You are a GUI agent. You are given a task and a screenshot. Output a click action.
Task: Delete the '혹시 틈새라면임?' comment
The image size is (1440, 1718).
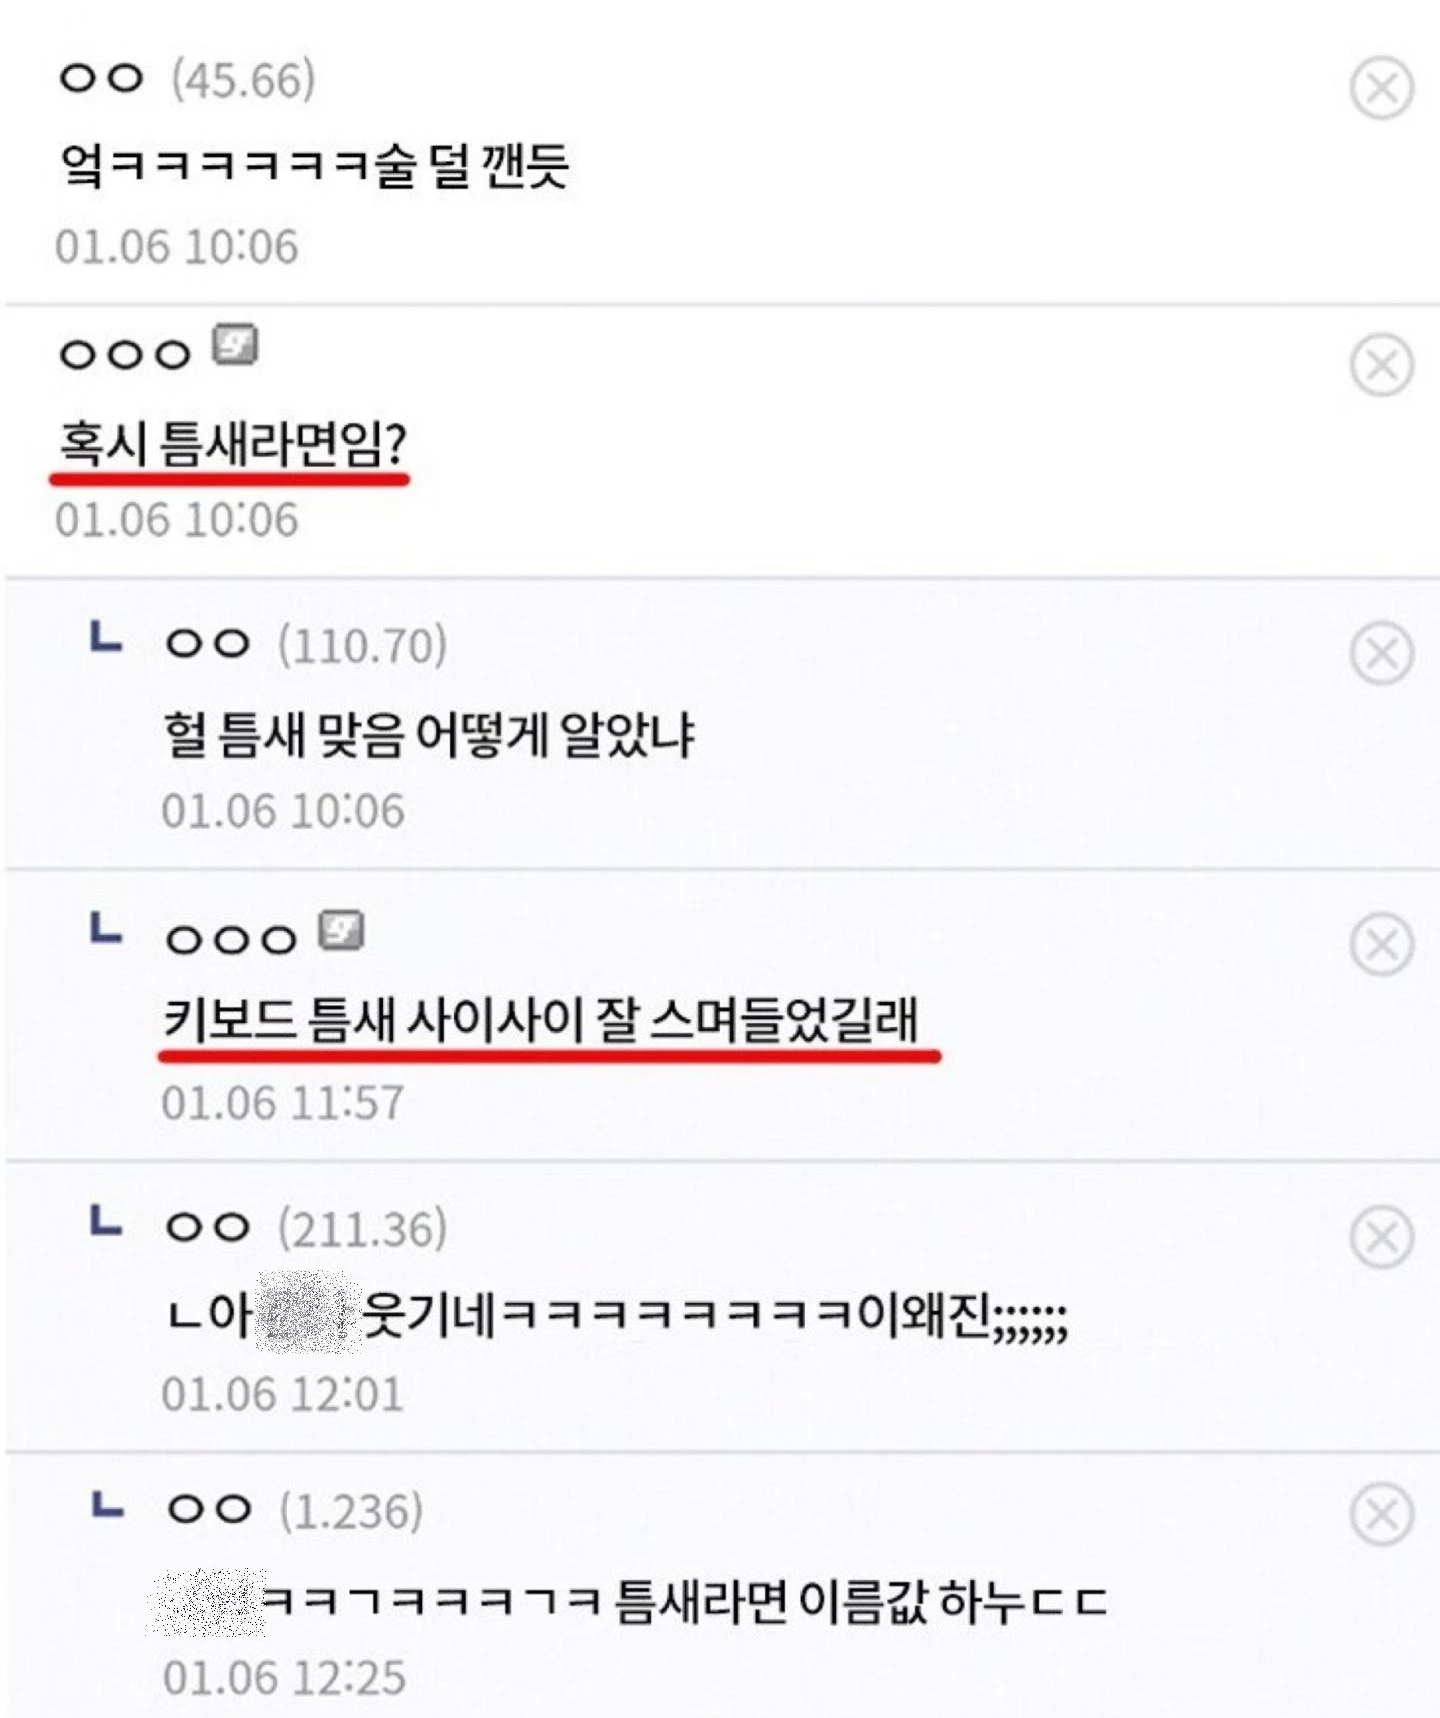click(1382, 364)
